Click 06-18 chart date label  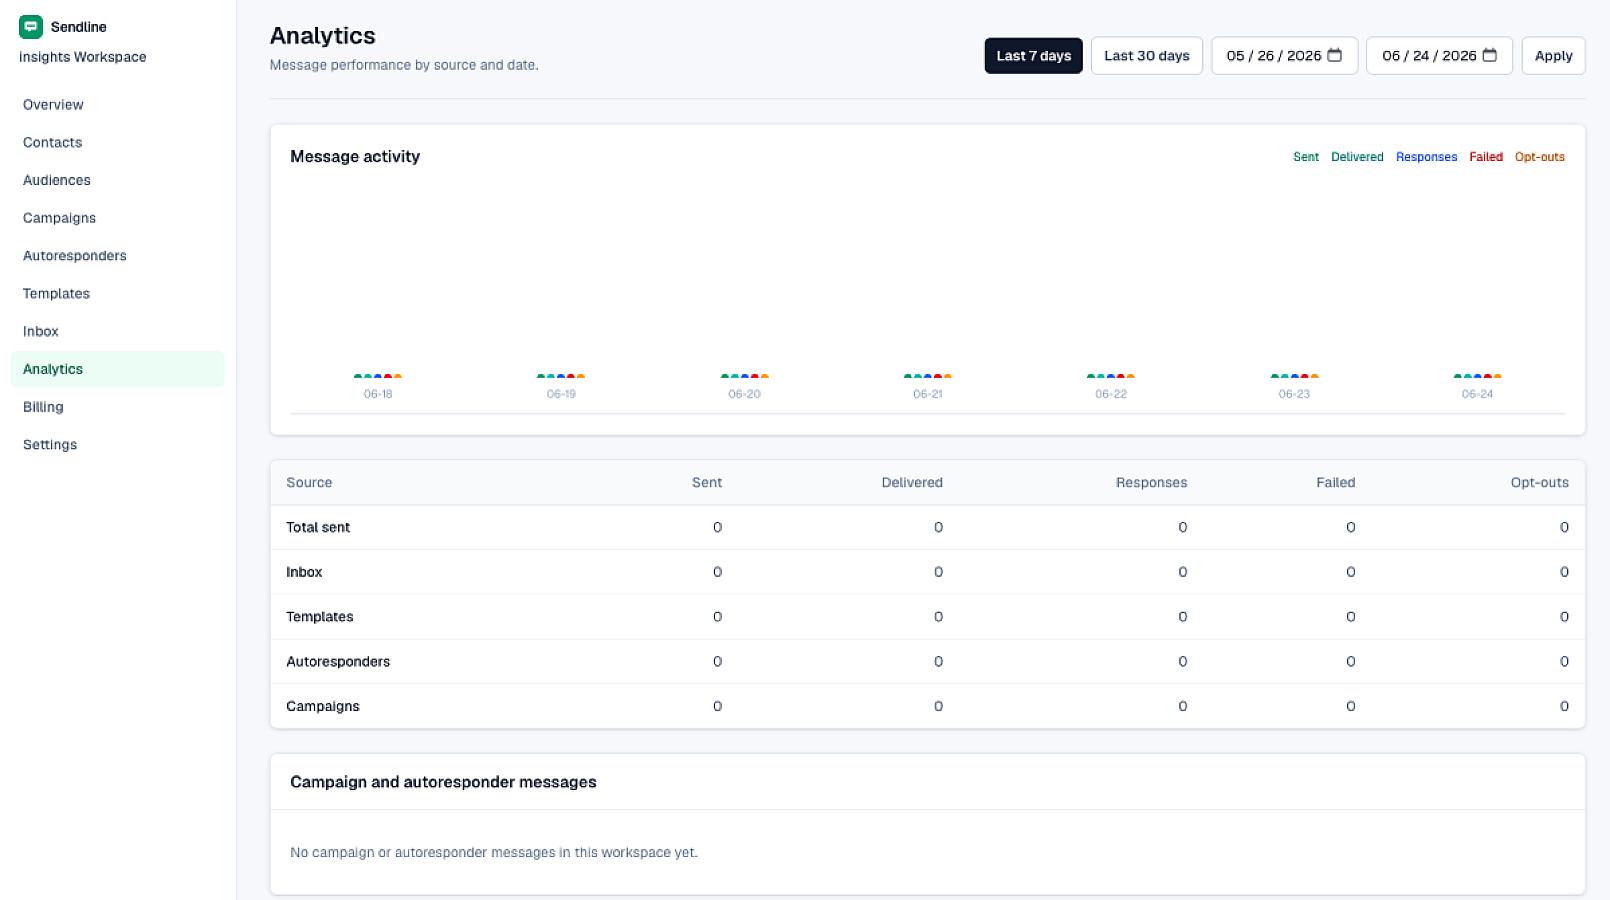(378, 394)
